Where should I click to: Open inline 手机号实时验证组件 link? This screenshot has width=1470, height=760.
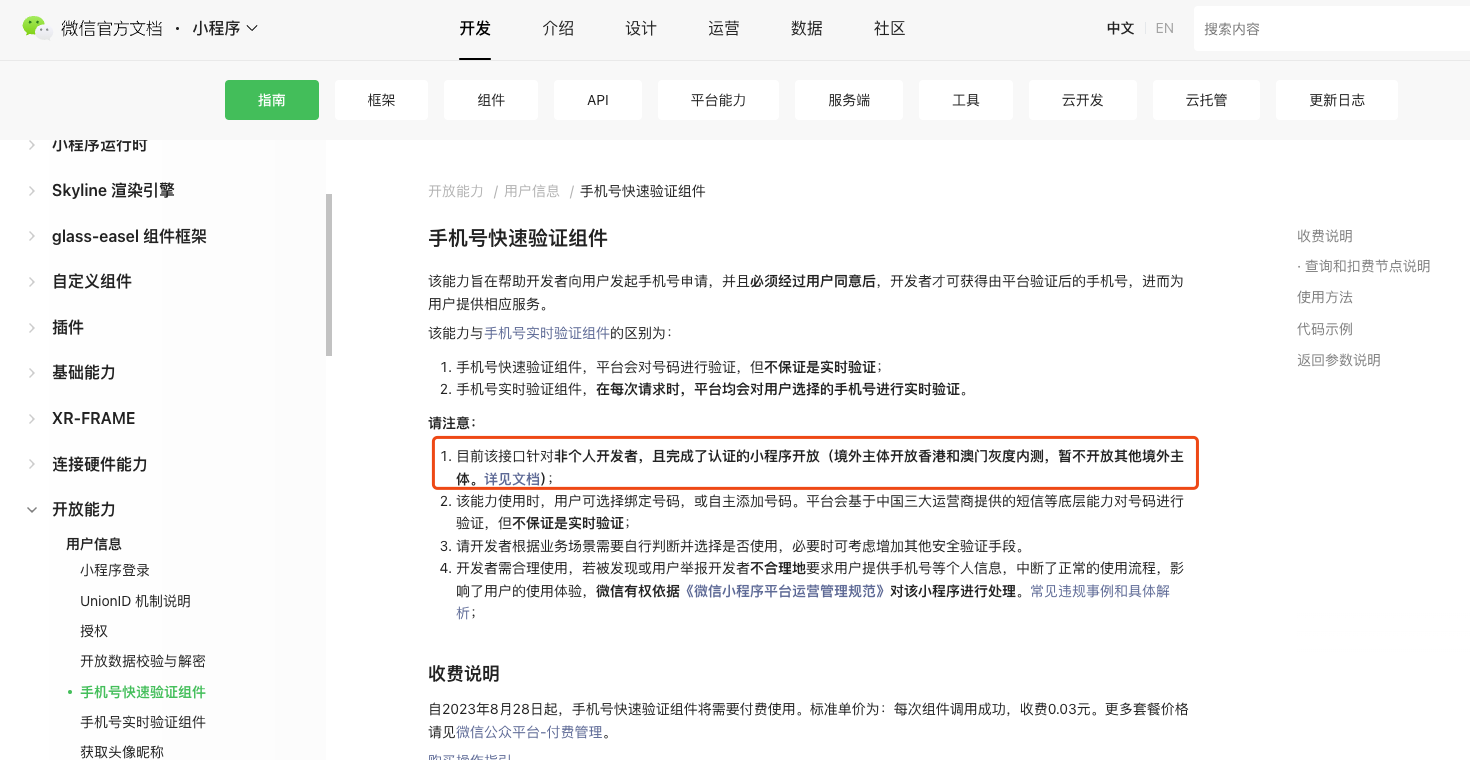coord(547,332)
